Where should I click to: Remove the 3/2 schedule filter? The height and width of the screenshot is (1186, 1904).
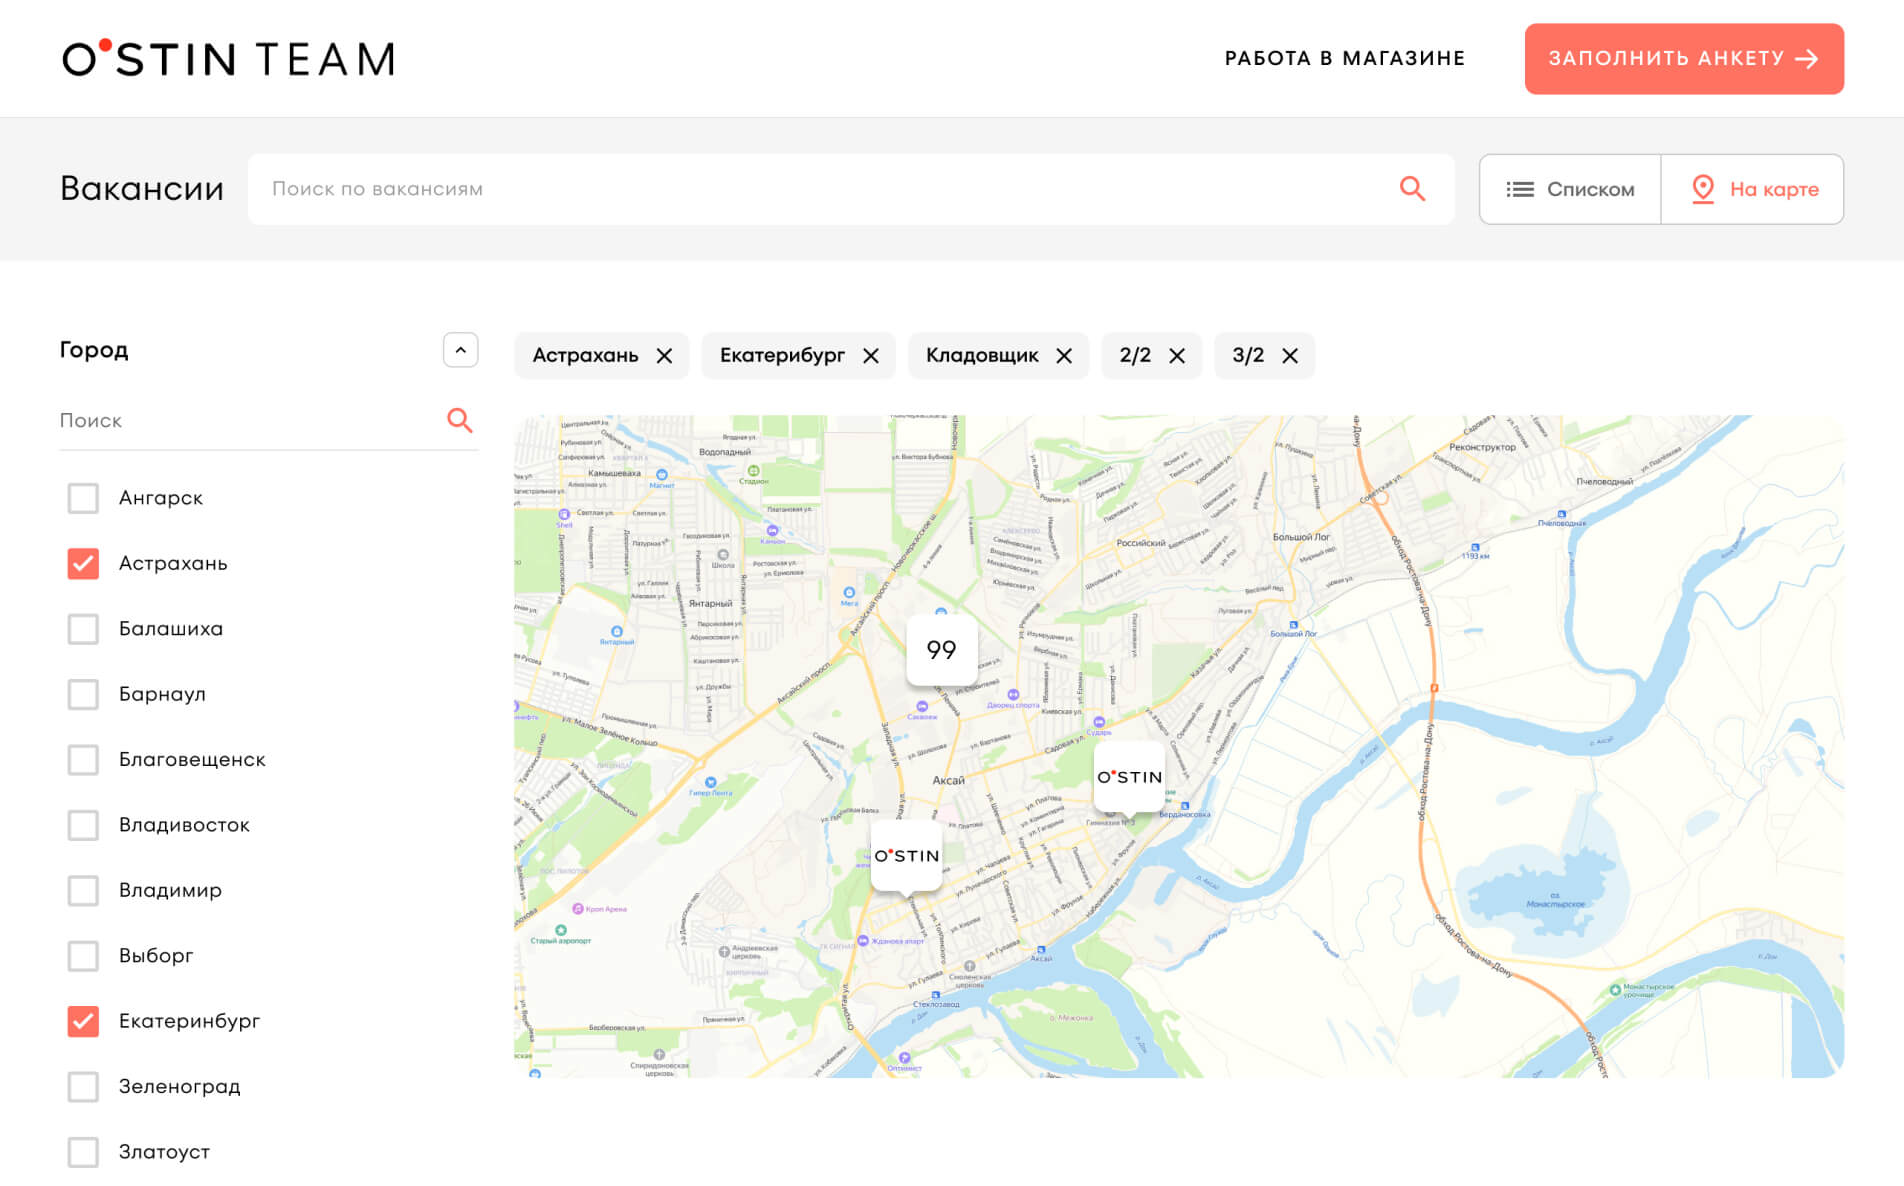point(1290,356)
